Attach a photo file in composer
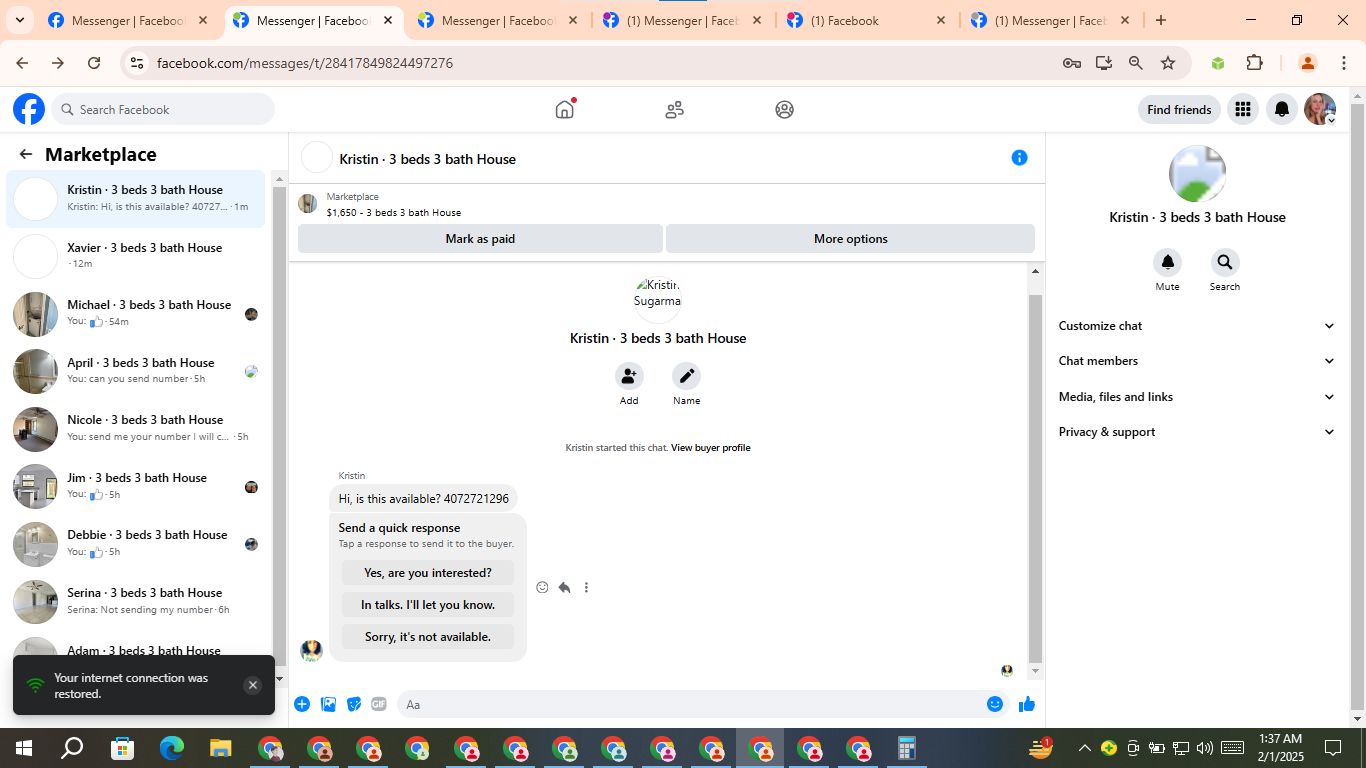The height and width of the screenshot is (768, 1366). pyautogui.click(x=328, y=704)
